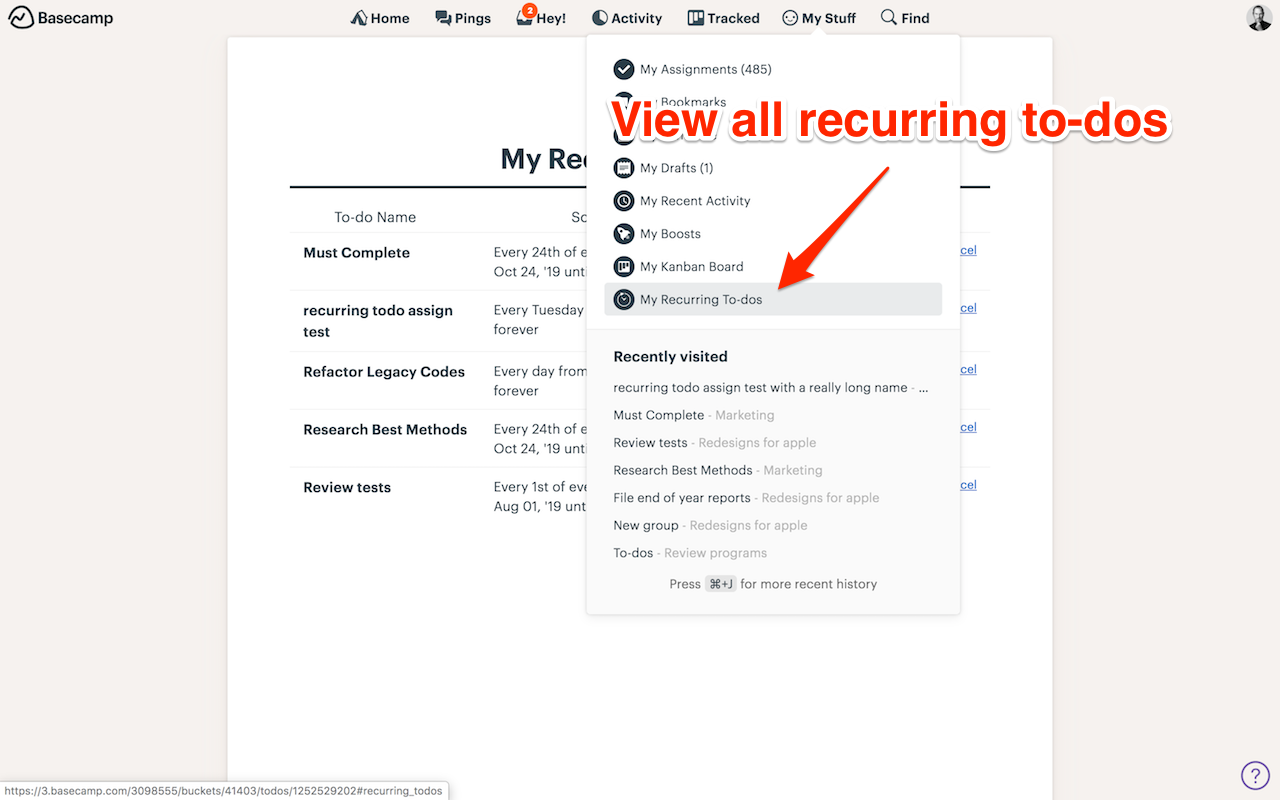The width and height of the screenshot is (1280, 800).
Task: Open My Drafts (1)
Action: click(x=773, y=168)
